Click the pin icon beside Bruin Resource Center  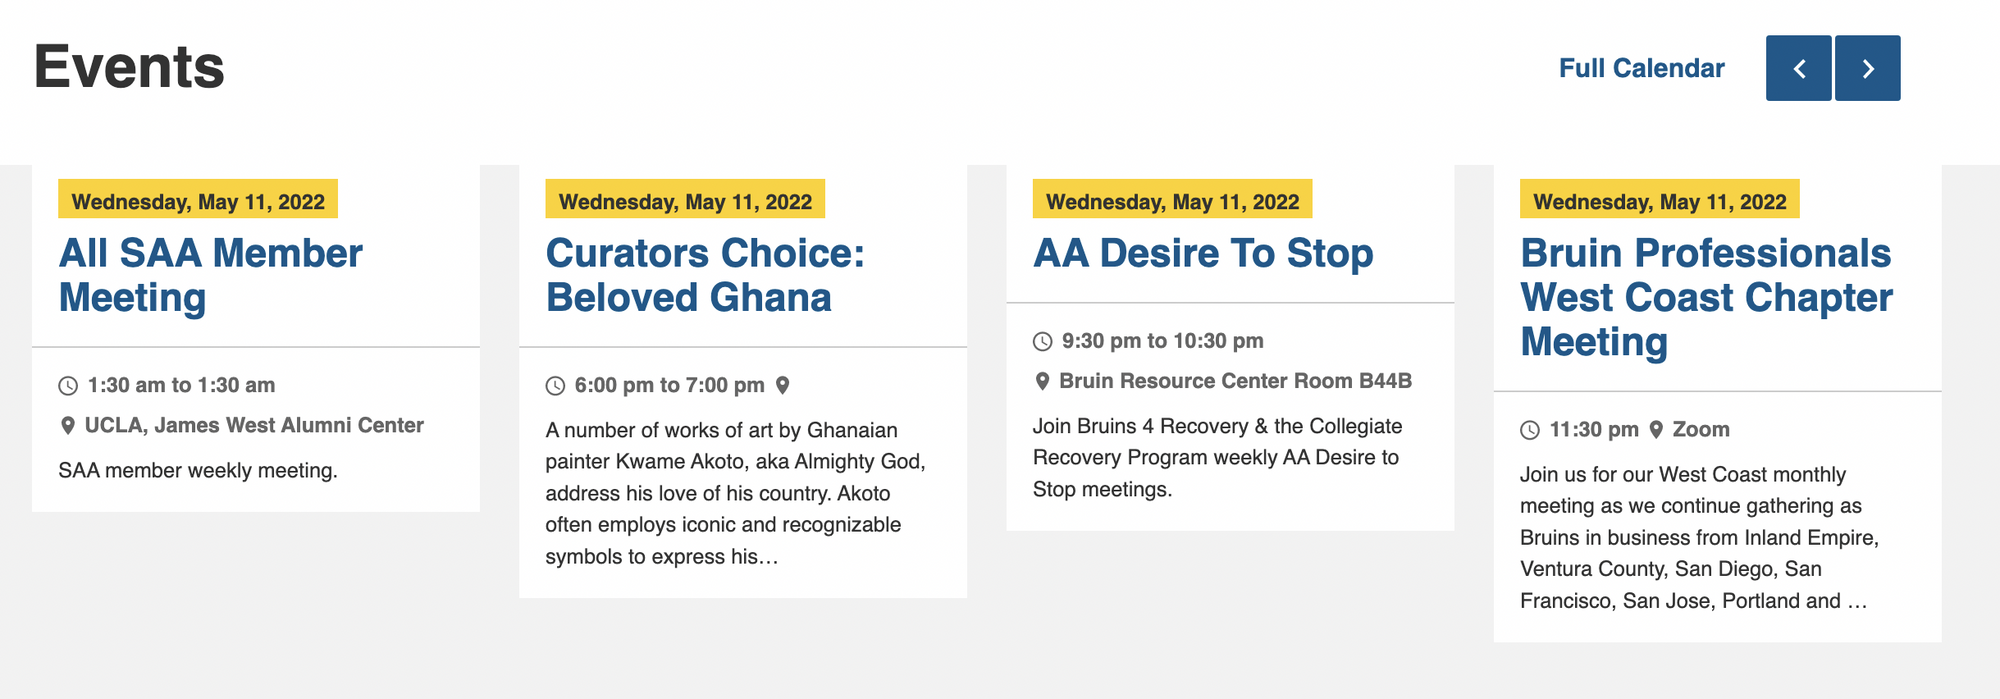pos(1042,381)
